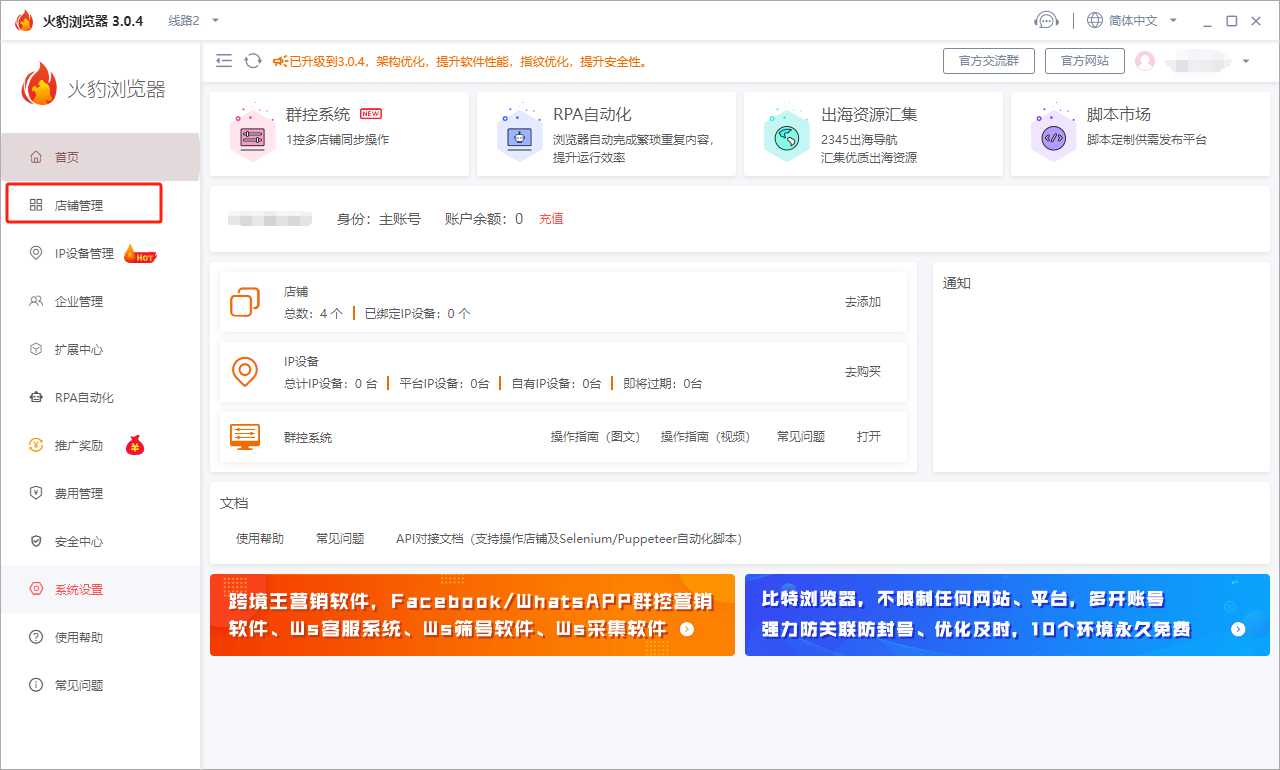The image size is (1280, 770).
Task: Open the online customer service chat
Action: [x=1046, y=18]
